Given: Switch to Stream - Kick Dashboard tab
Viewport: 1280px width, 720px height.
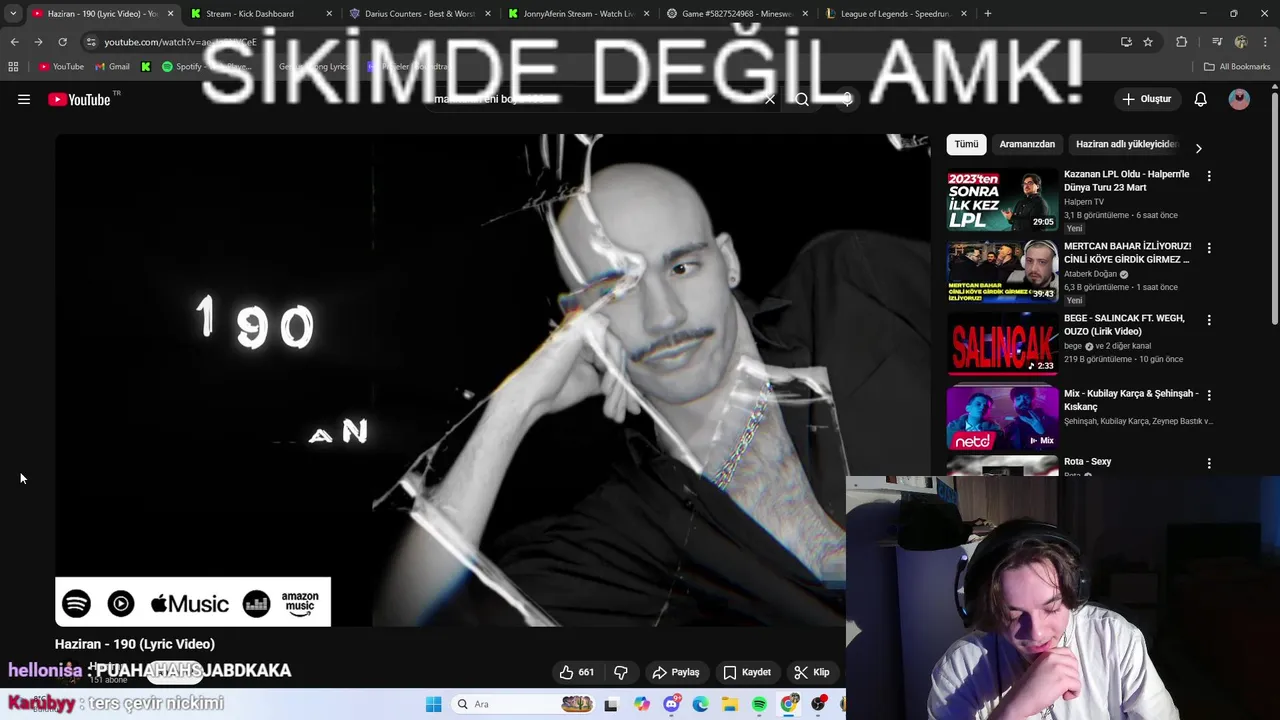Looking at the screenshot, I should [260, 14].
